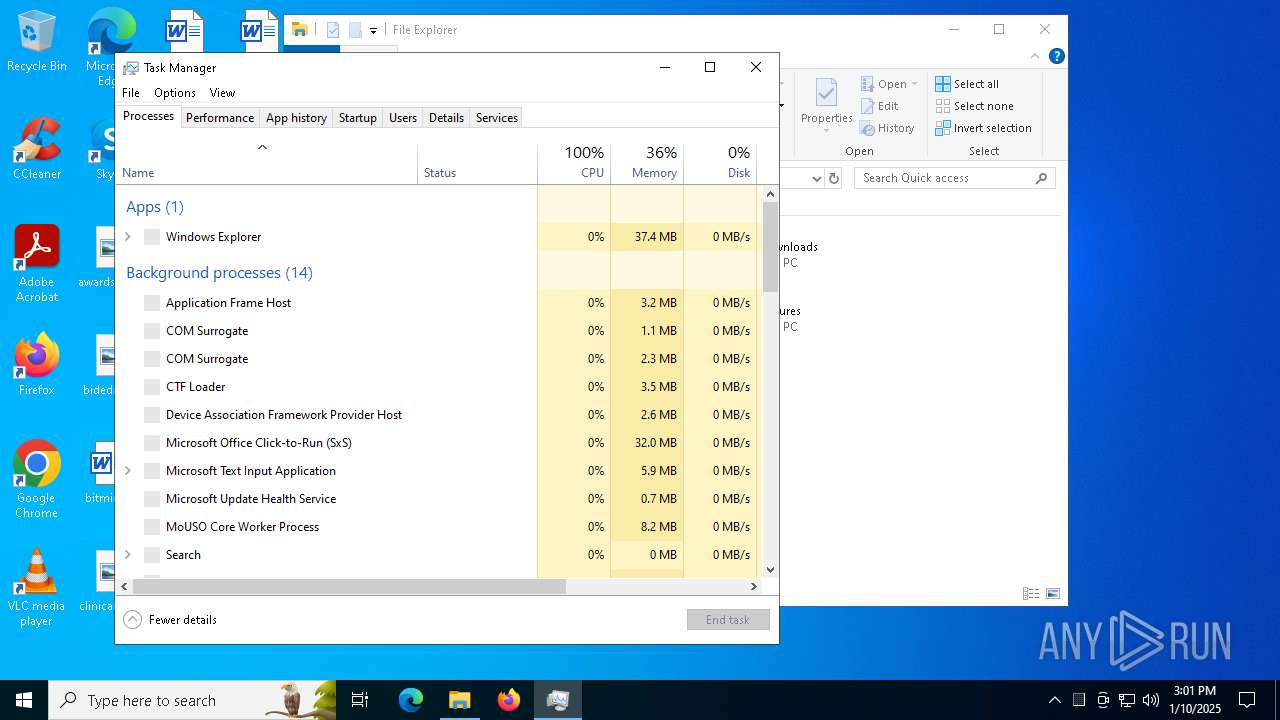This screenshot has height=720, width=1280.
Task: Open the notification center
Action: [1247, 700]
